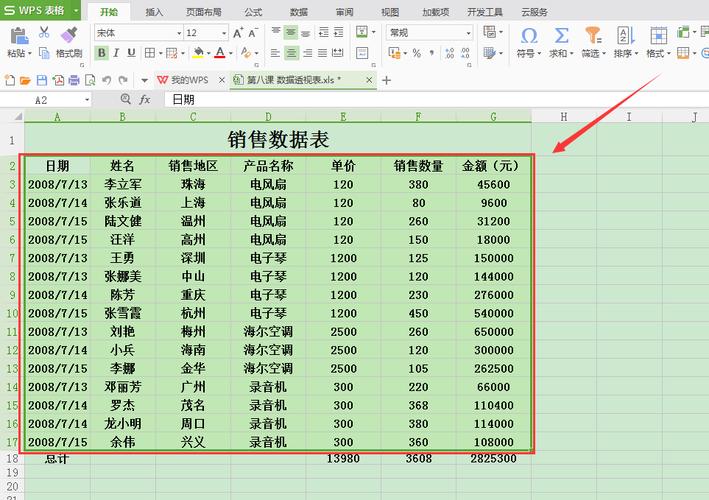Click the undo arrow
This screenshot has width=709, height=500.
pos(107,80)
